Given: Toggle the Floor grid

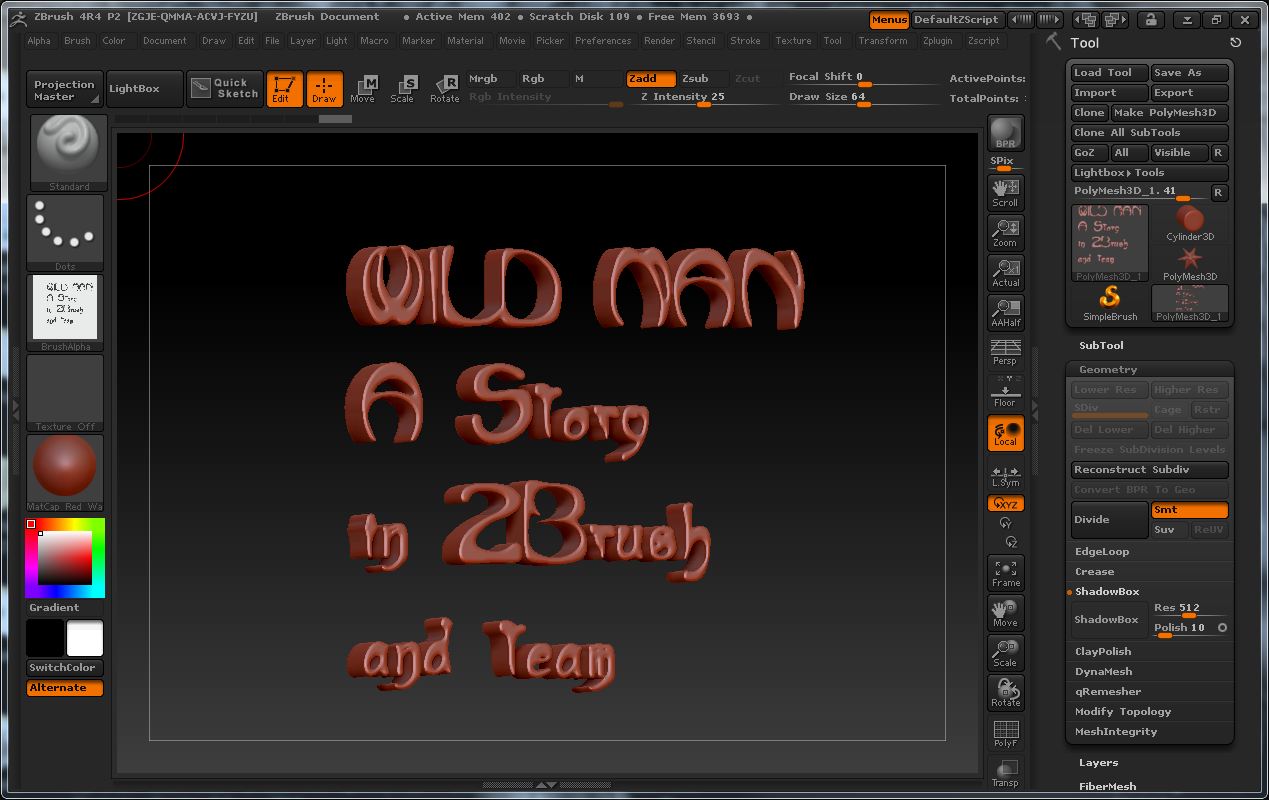Looking at the screenshot, I should coord(1005,393).
